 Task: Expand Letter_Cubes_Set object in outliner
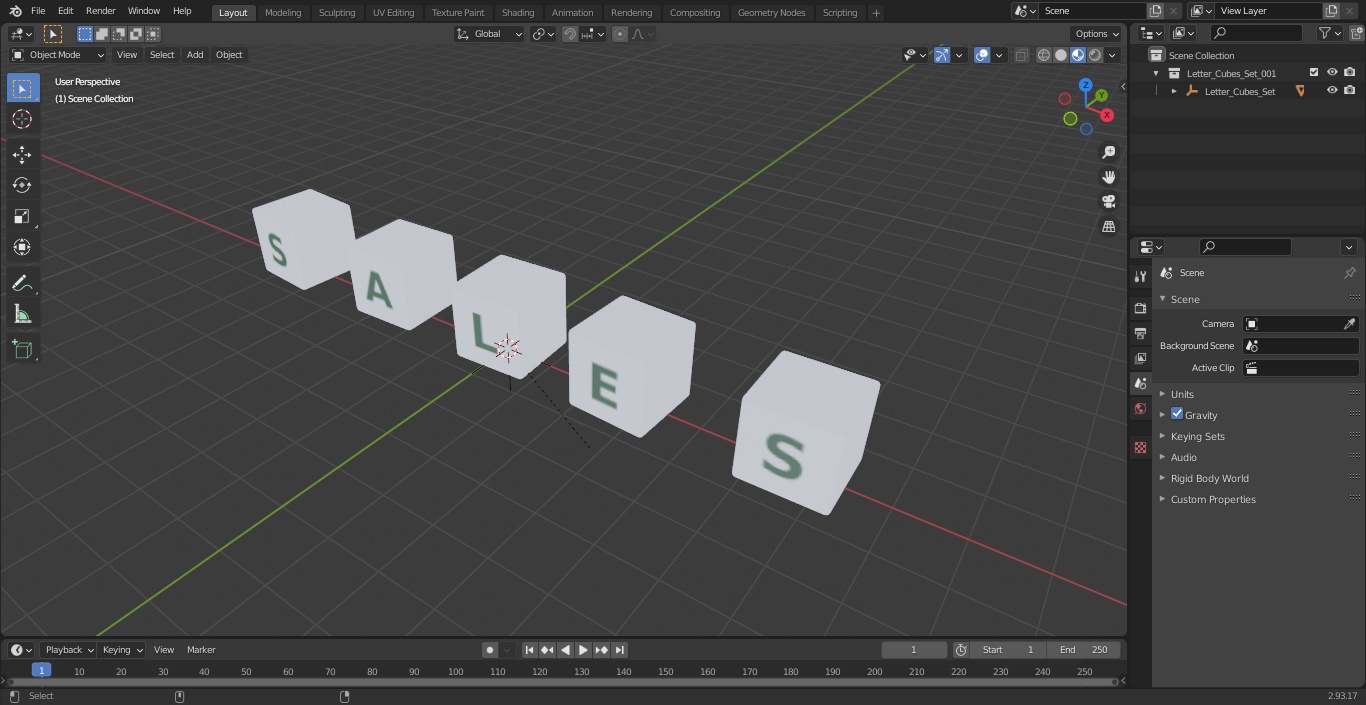click(1174, 91)
